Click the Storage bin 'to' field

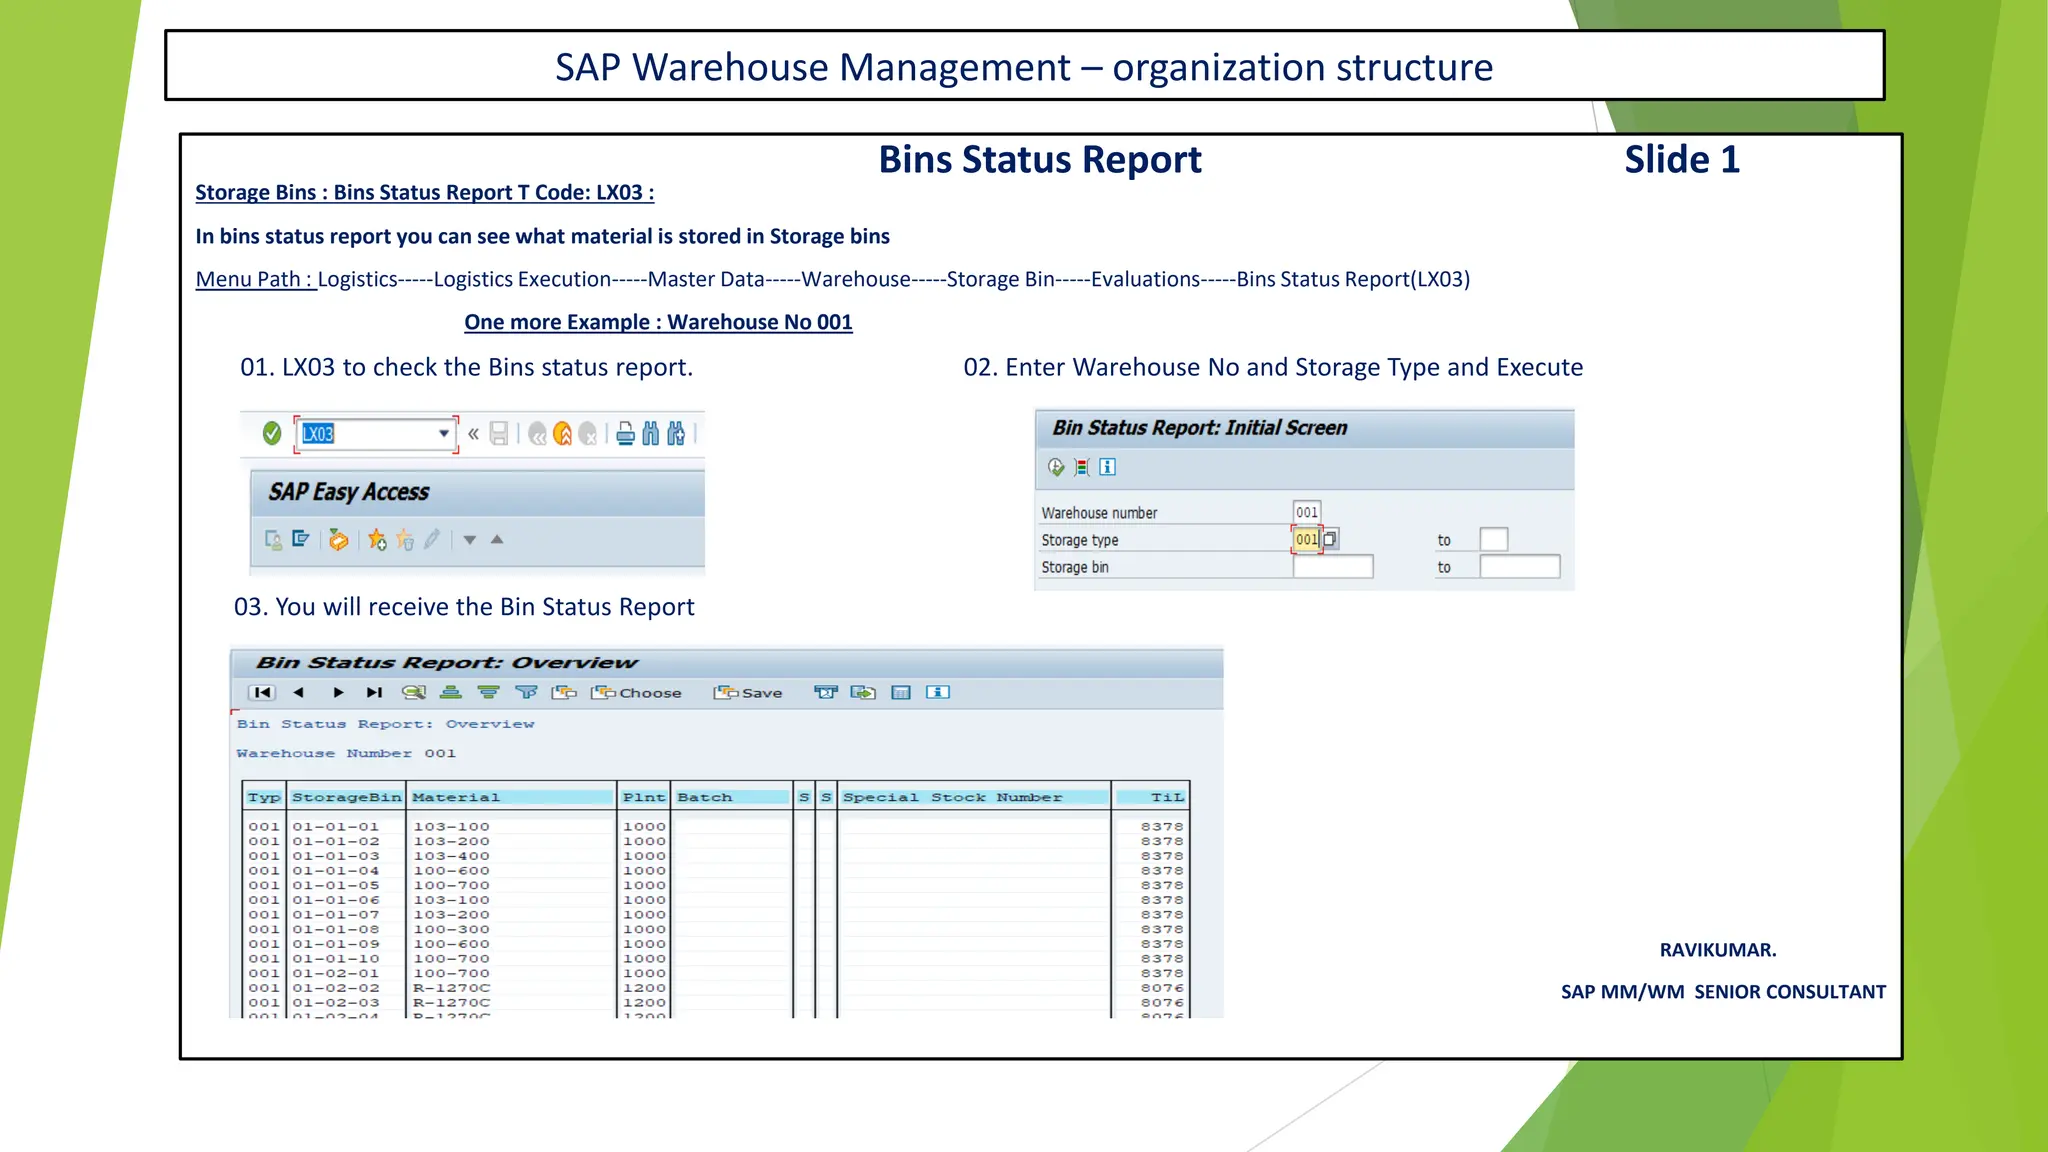[x=1520, y=567]
